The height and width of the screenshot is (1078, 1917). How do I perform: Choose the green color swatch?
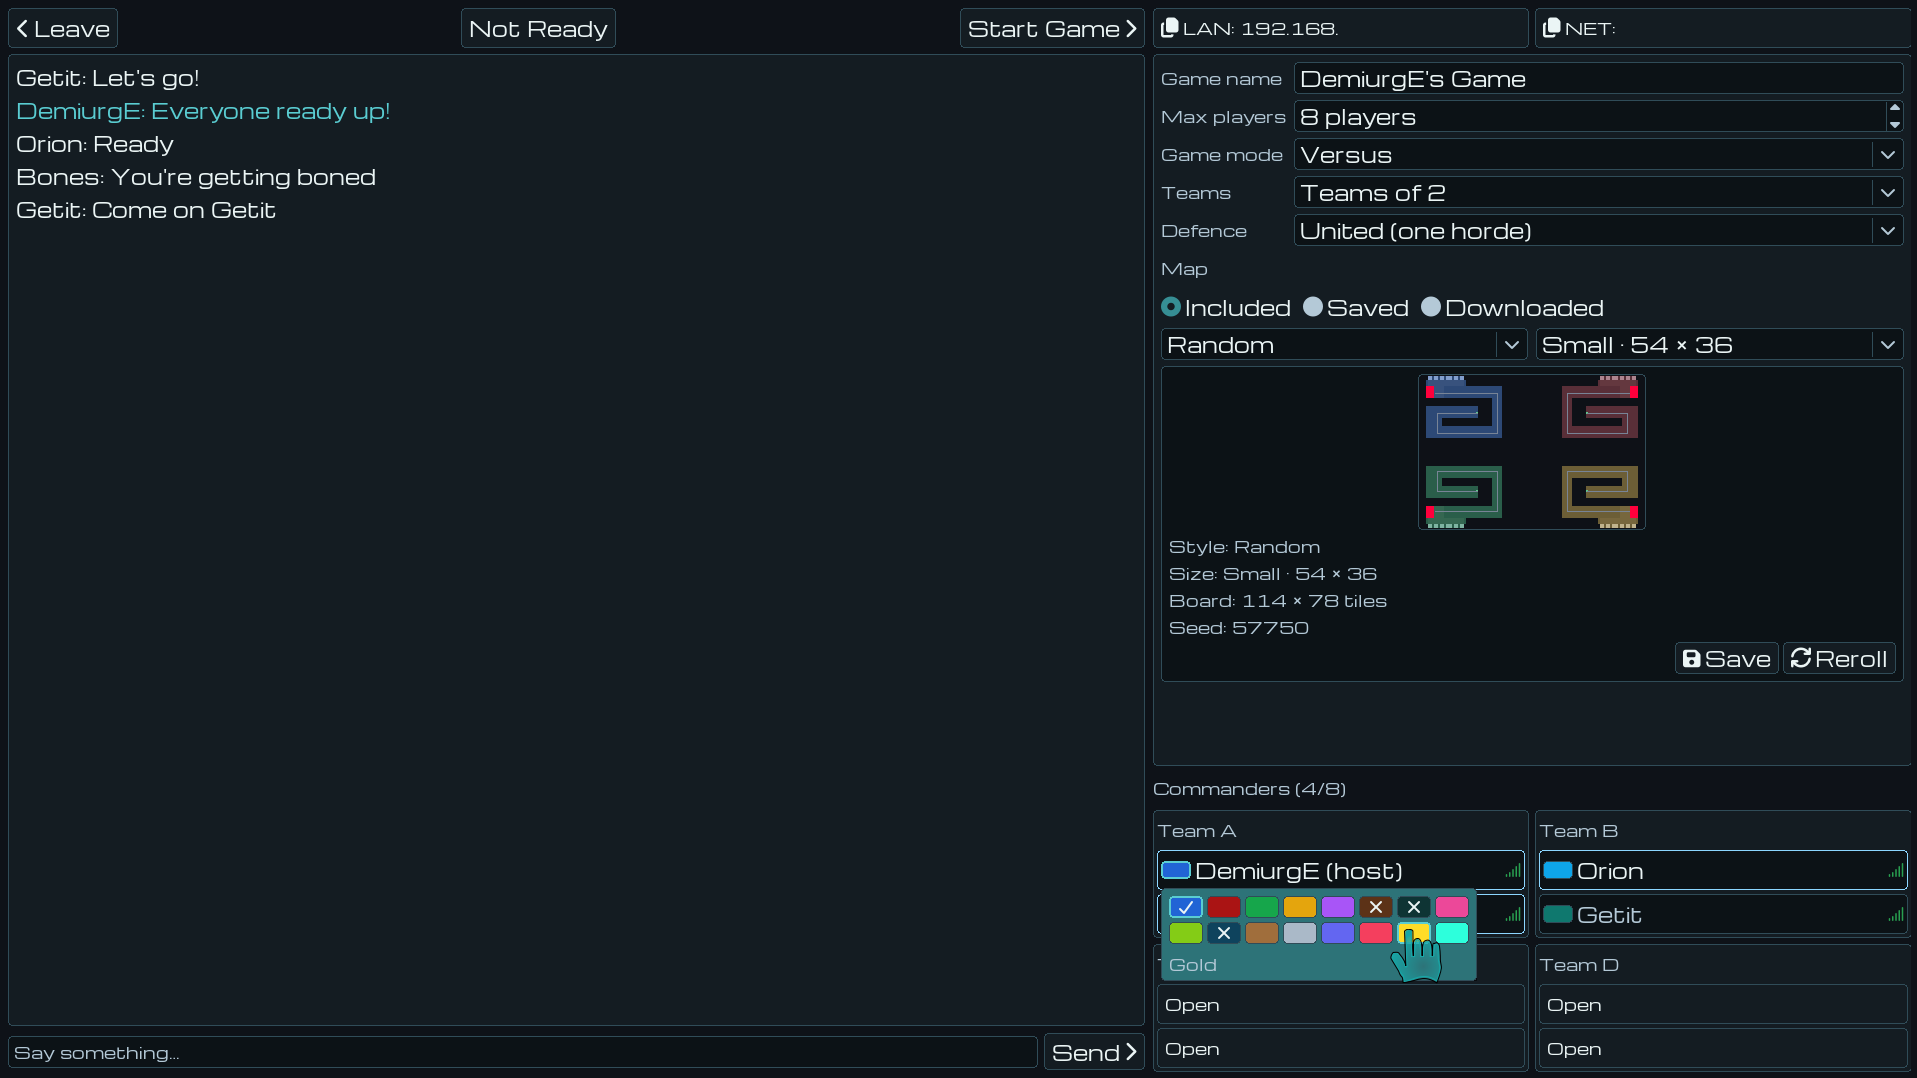click(x=1262, y=907)
